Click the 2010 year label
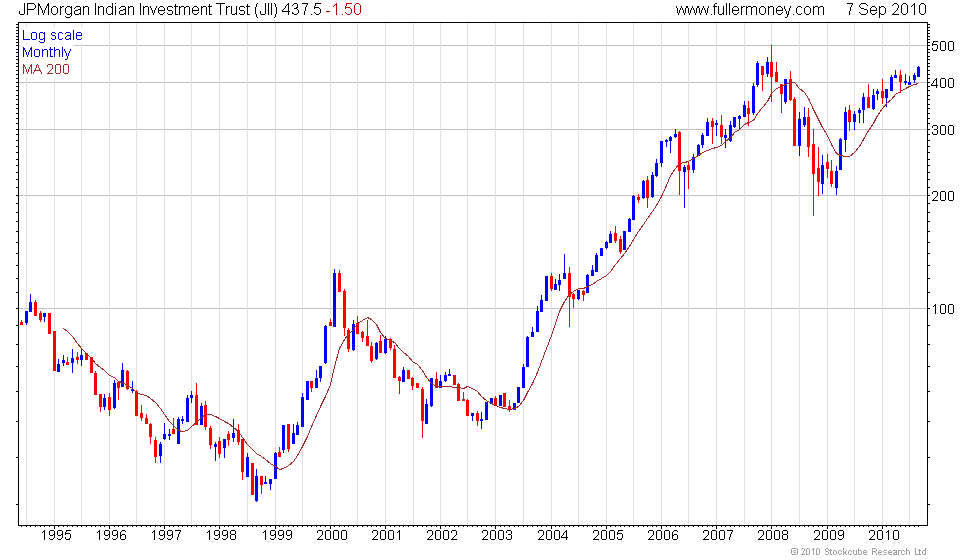The width and height of the screenshot is (980, 560). tap(883, 535)
